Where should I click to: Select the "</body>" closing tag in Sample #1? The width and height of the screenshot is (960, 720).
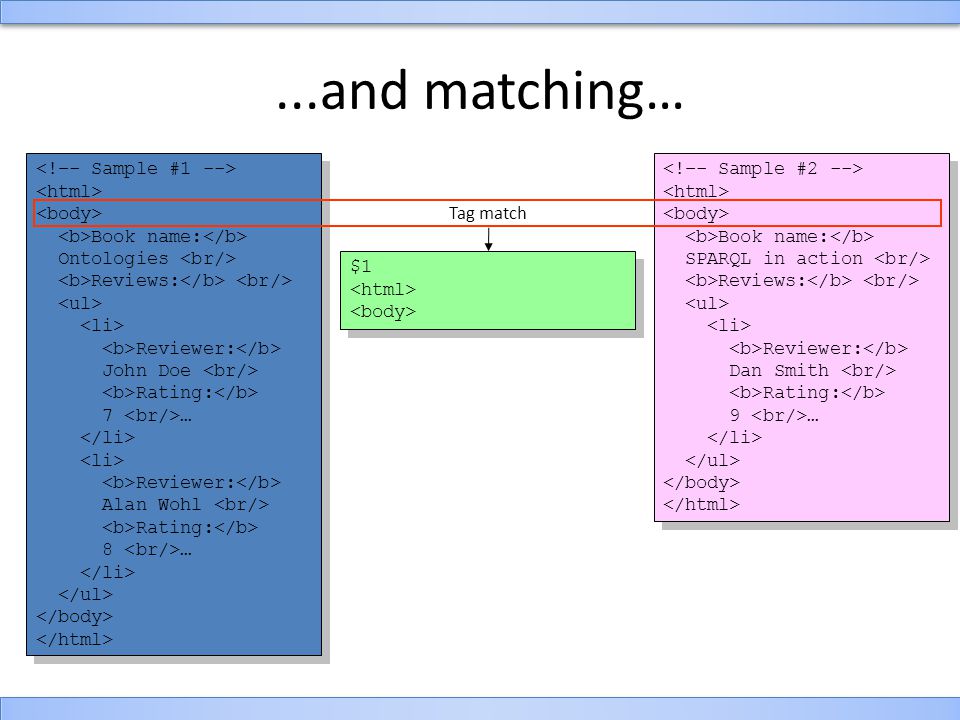point(74,617)
